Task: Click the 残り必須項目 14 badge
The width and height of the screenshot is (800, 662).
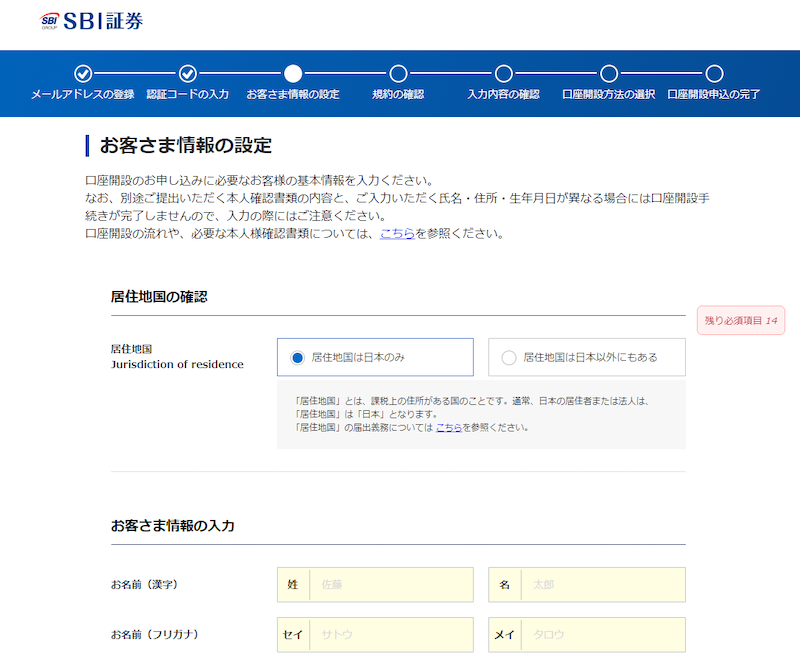Action: coord(741,321)
